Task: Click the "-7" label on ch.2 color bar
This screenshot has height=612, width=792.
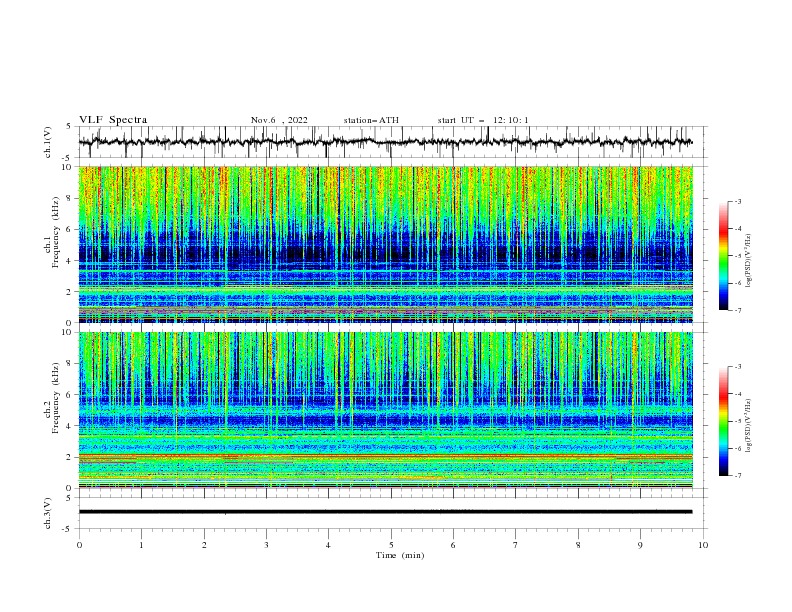Action: (737, 476)
